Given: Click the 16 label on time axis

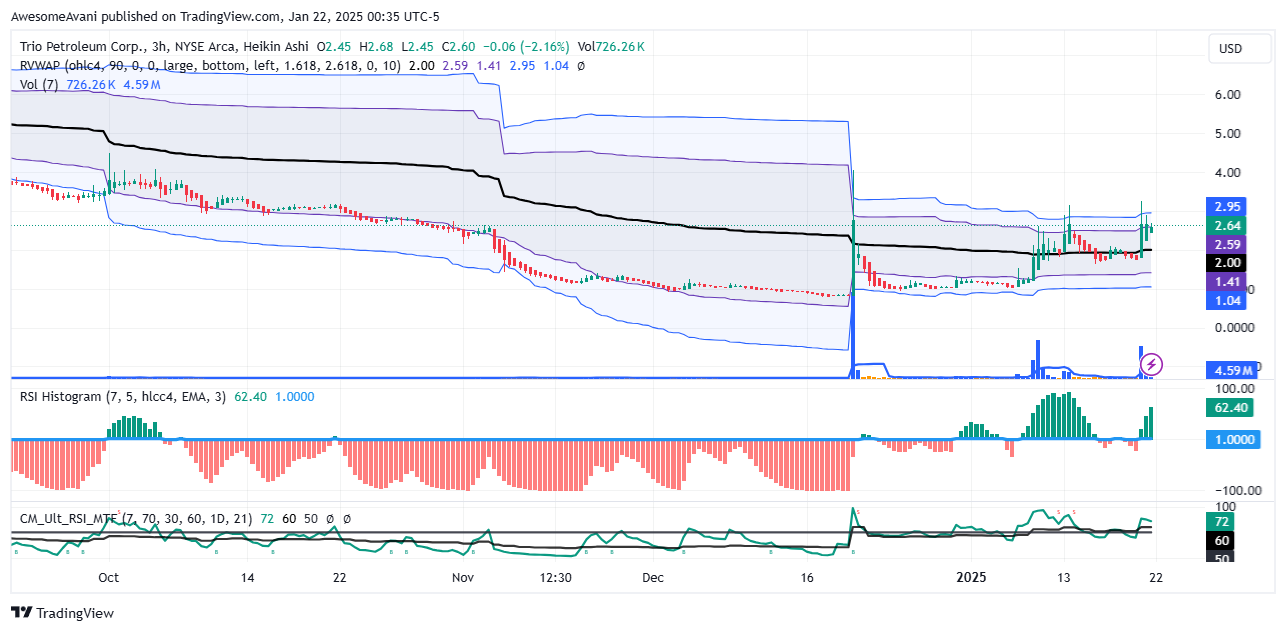Looking at the screenshot, I should (808, 578).
